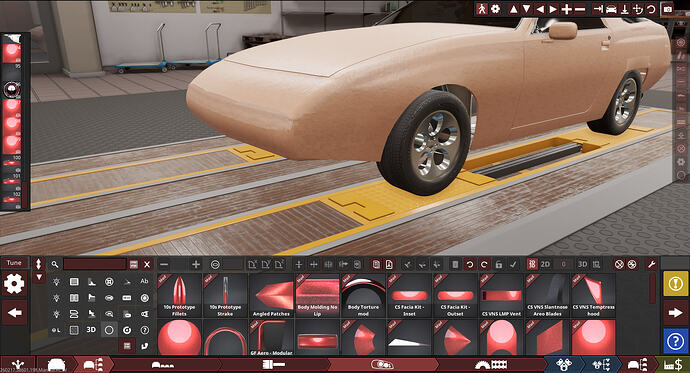Click the copy fixture icon
690x373 pixels.
[x=376, y=264]
